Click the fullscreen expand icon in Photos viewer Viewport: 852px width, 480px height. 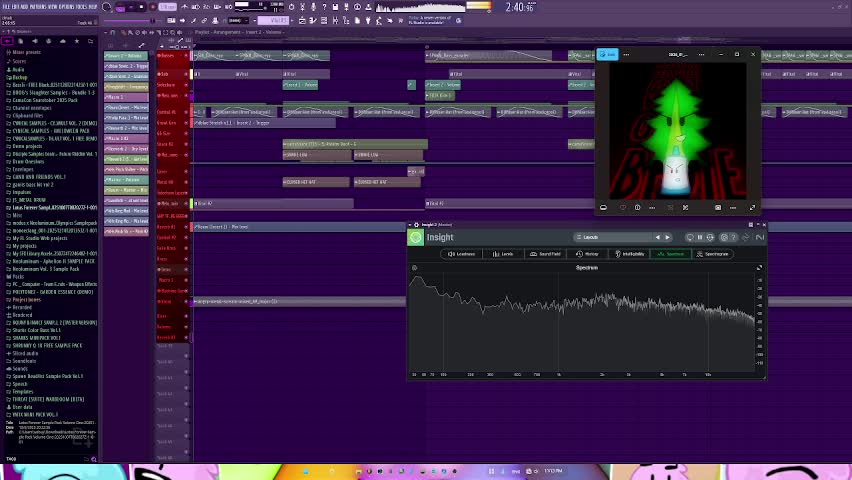tap(753, 208)
